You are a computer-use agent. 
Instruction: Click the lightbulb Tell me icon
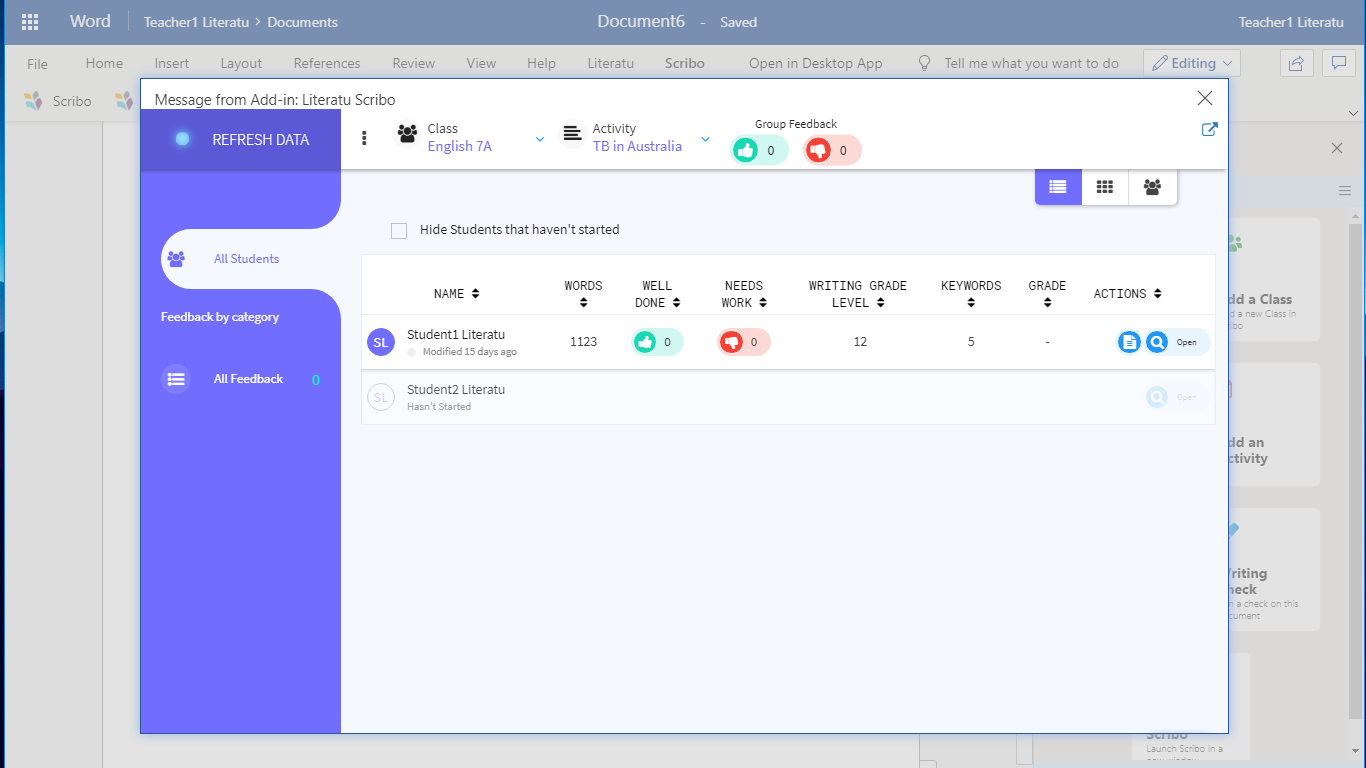pyautogui.click(x=925, y=63)
